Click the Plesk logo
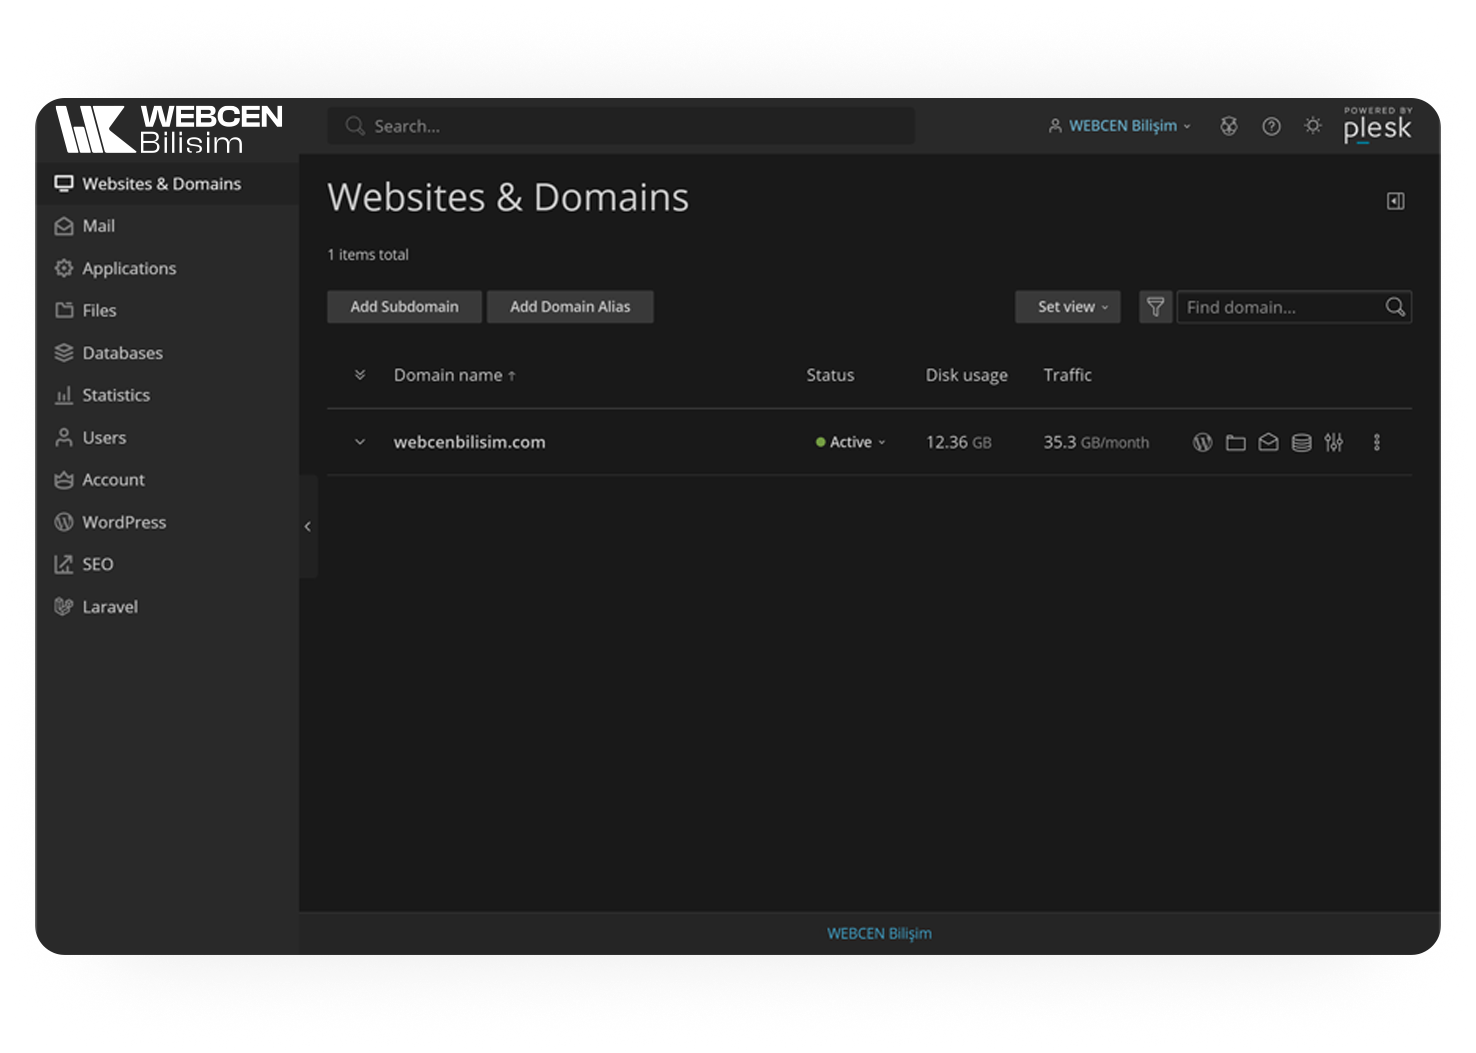The height and width of the screenshot is (1053, 1476). [1377, 128]
